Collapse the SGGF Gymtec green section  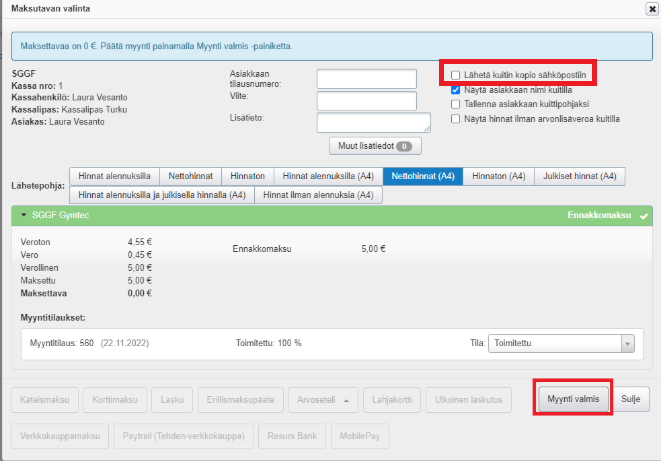(x=21, y=215)
